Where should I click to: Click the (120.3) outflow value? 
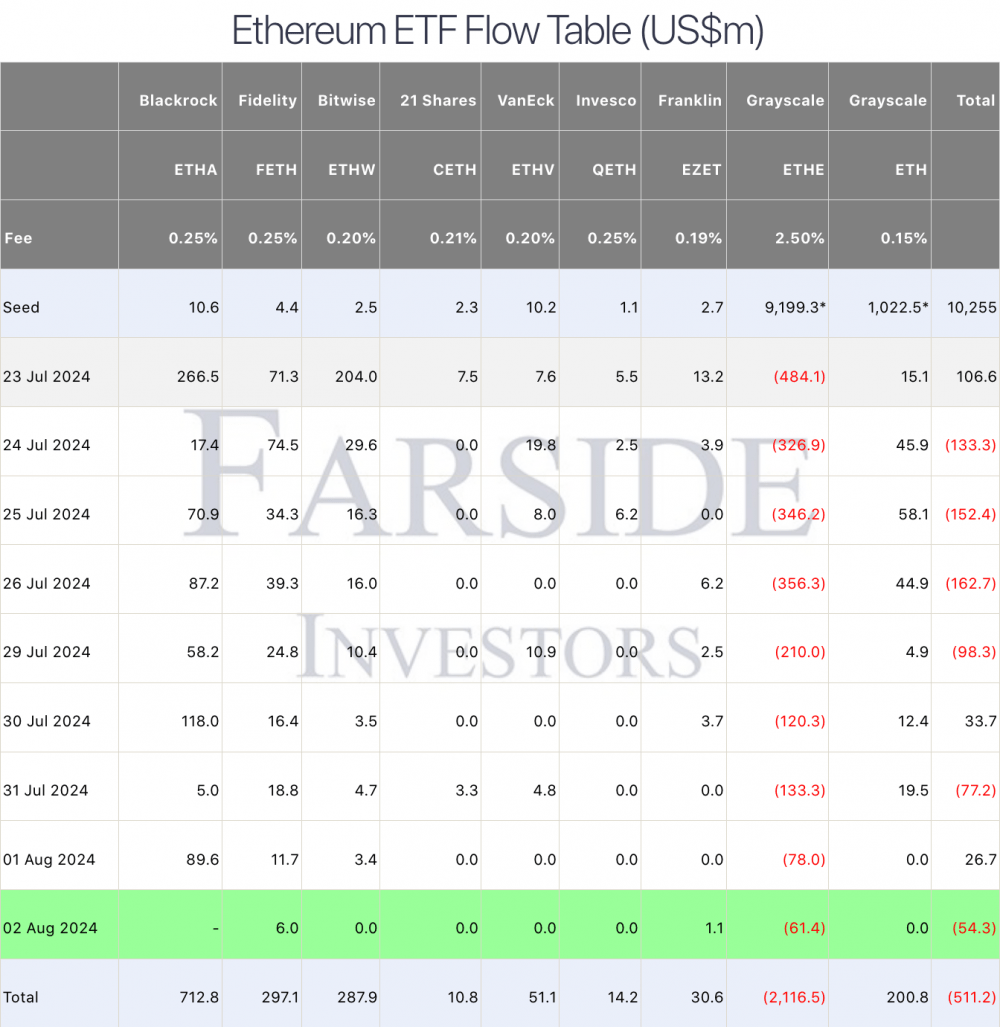pos(800,722)
